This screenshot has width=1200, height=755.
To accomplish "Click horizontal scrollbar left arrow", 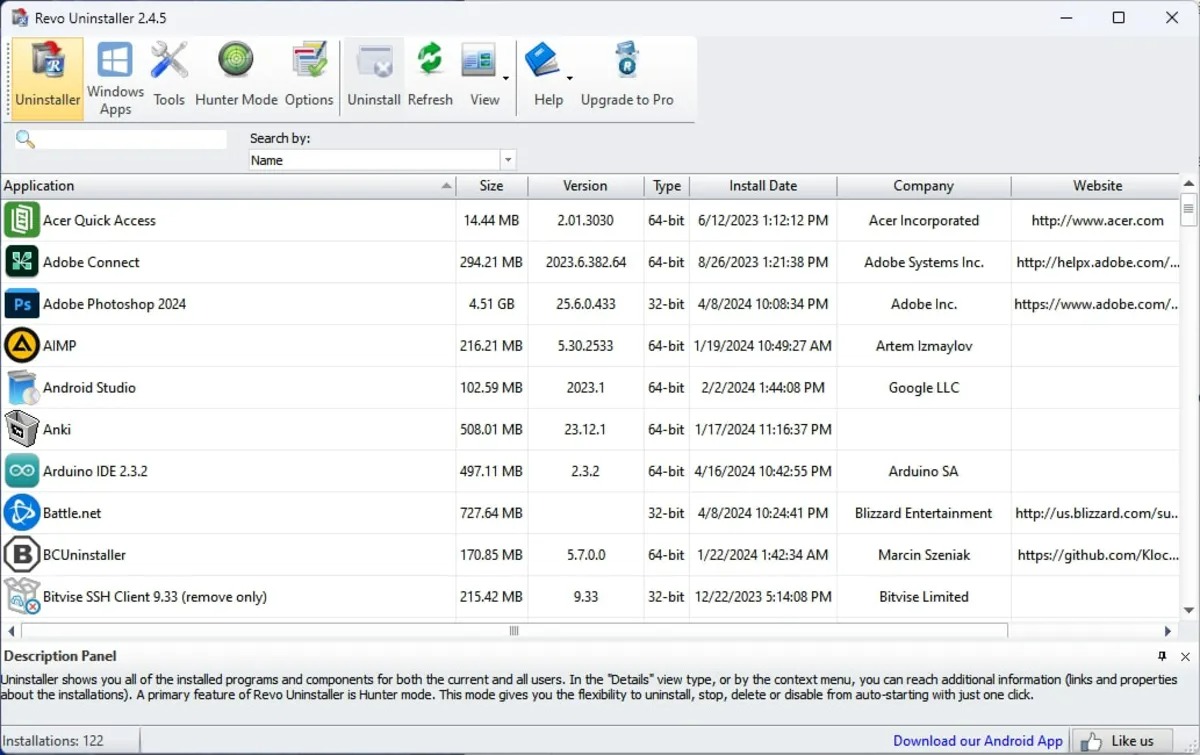I will (x=11, y=631).
